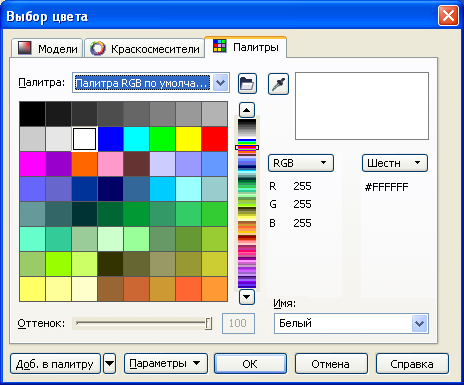Confirm with the OK button
This screenshot has width=464, height=385.
point(250,364)
